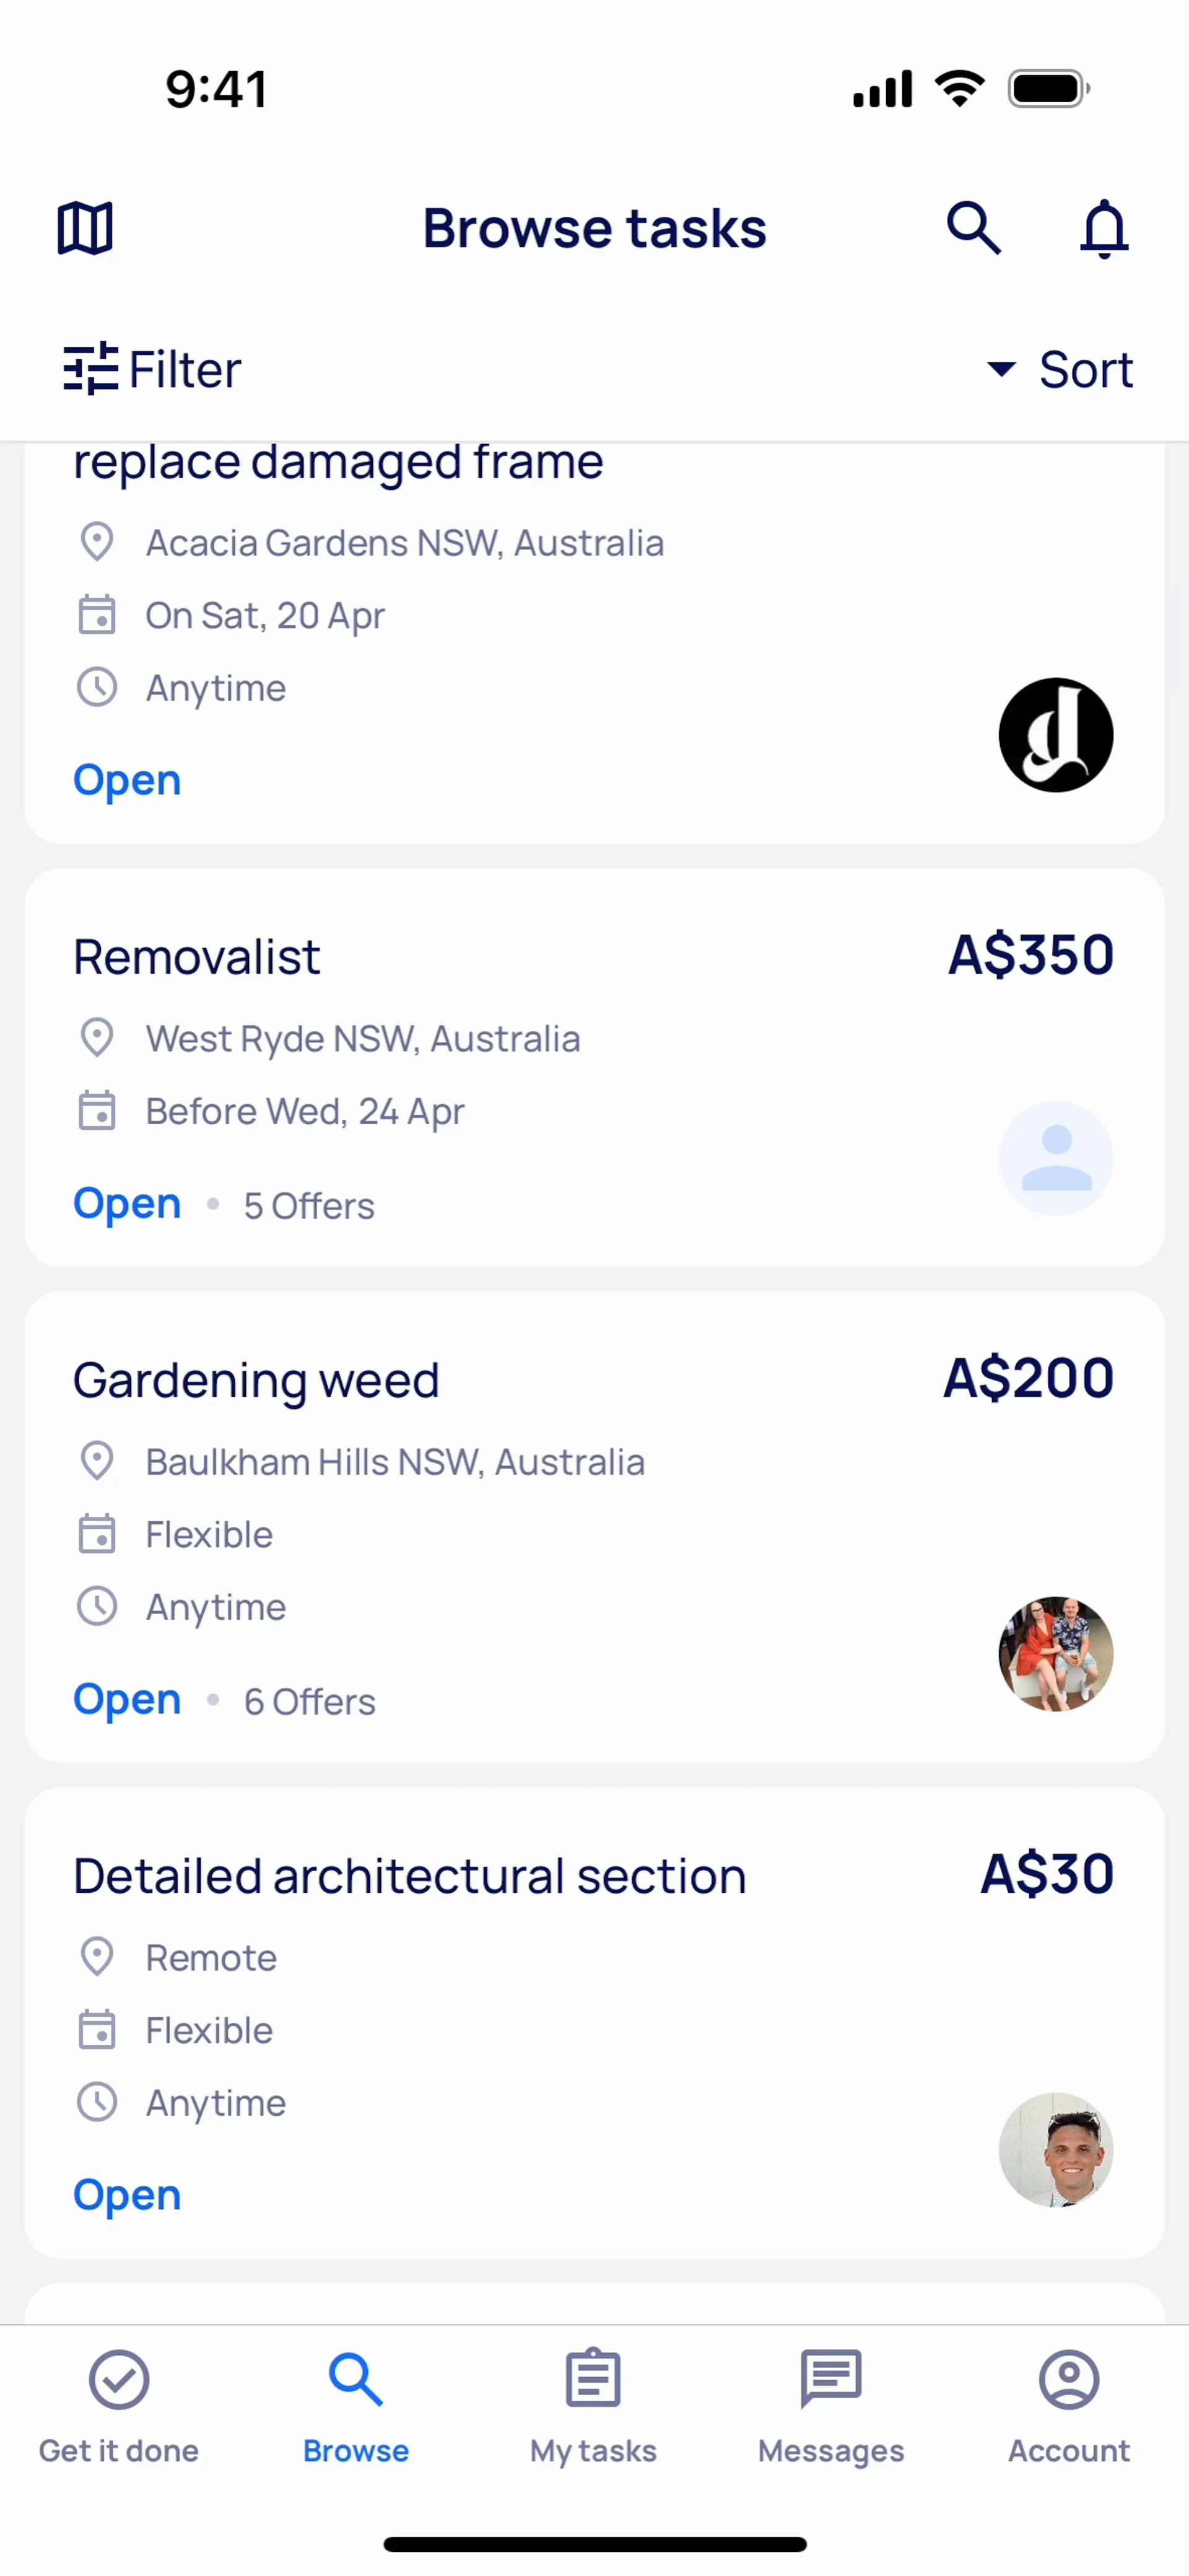This screenshot has width=1189, height=2576.
Task: Tap the A$350 price on Removalist
Action: (x=1031, y=955)
